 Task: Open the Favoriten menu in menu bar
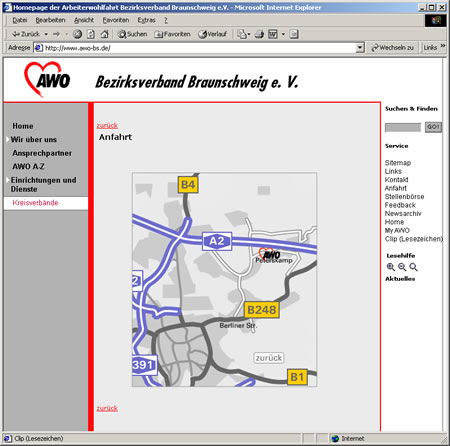(x=116, y=20)
